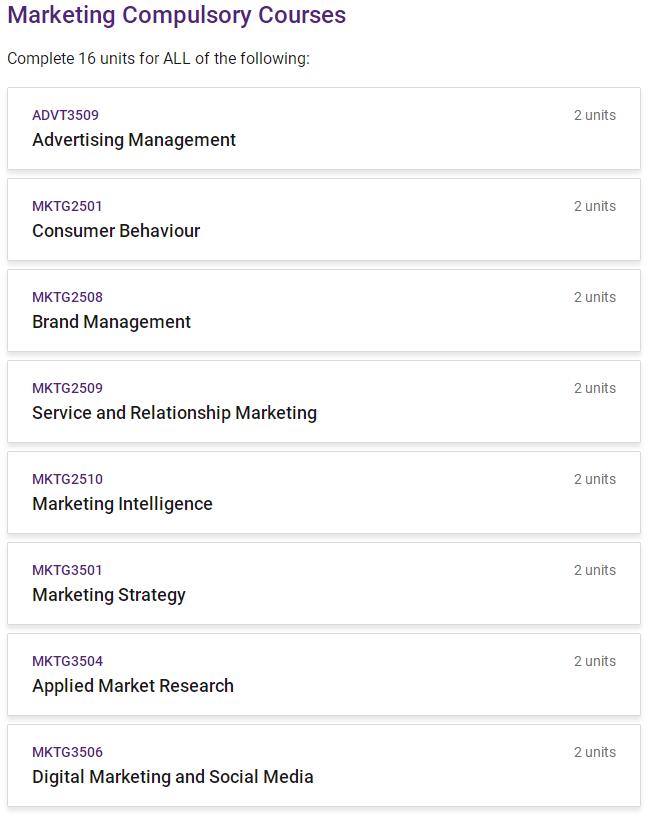Click the Brand Management course title
This screenshot has width=648, height=816.
tap(111, 322)
